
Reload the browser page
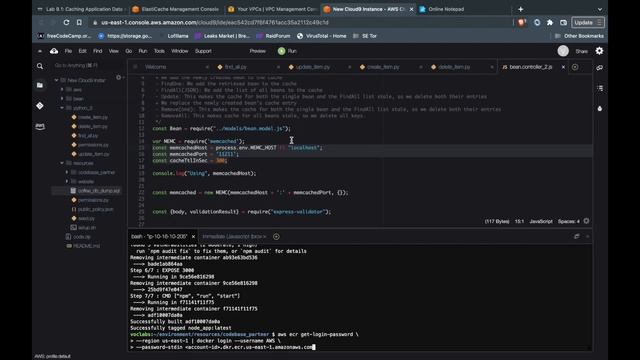click(66, 23)
